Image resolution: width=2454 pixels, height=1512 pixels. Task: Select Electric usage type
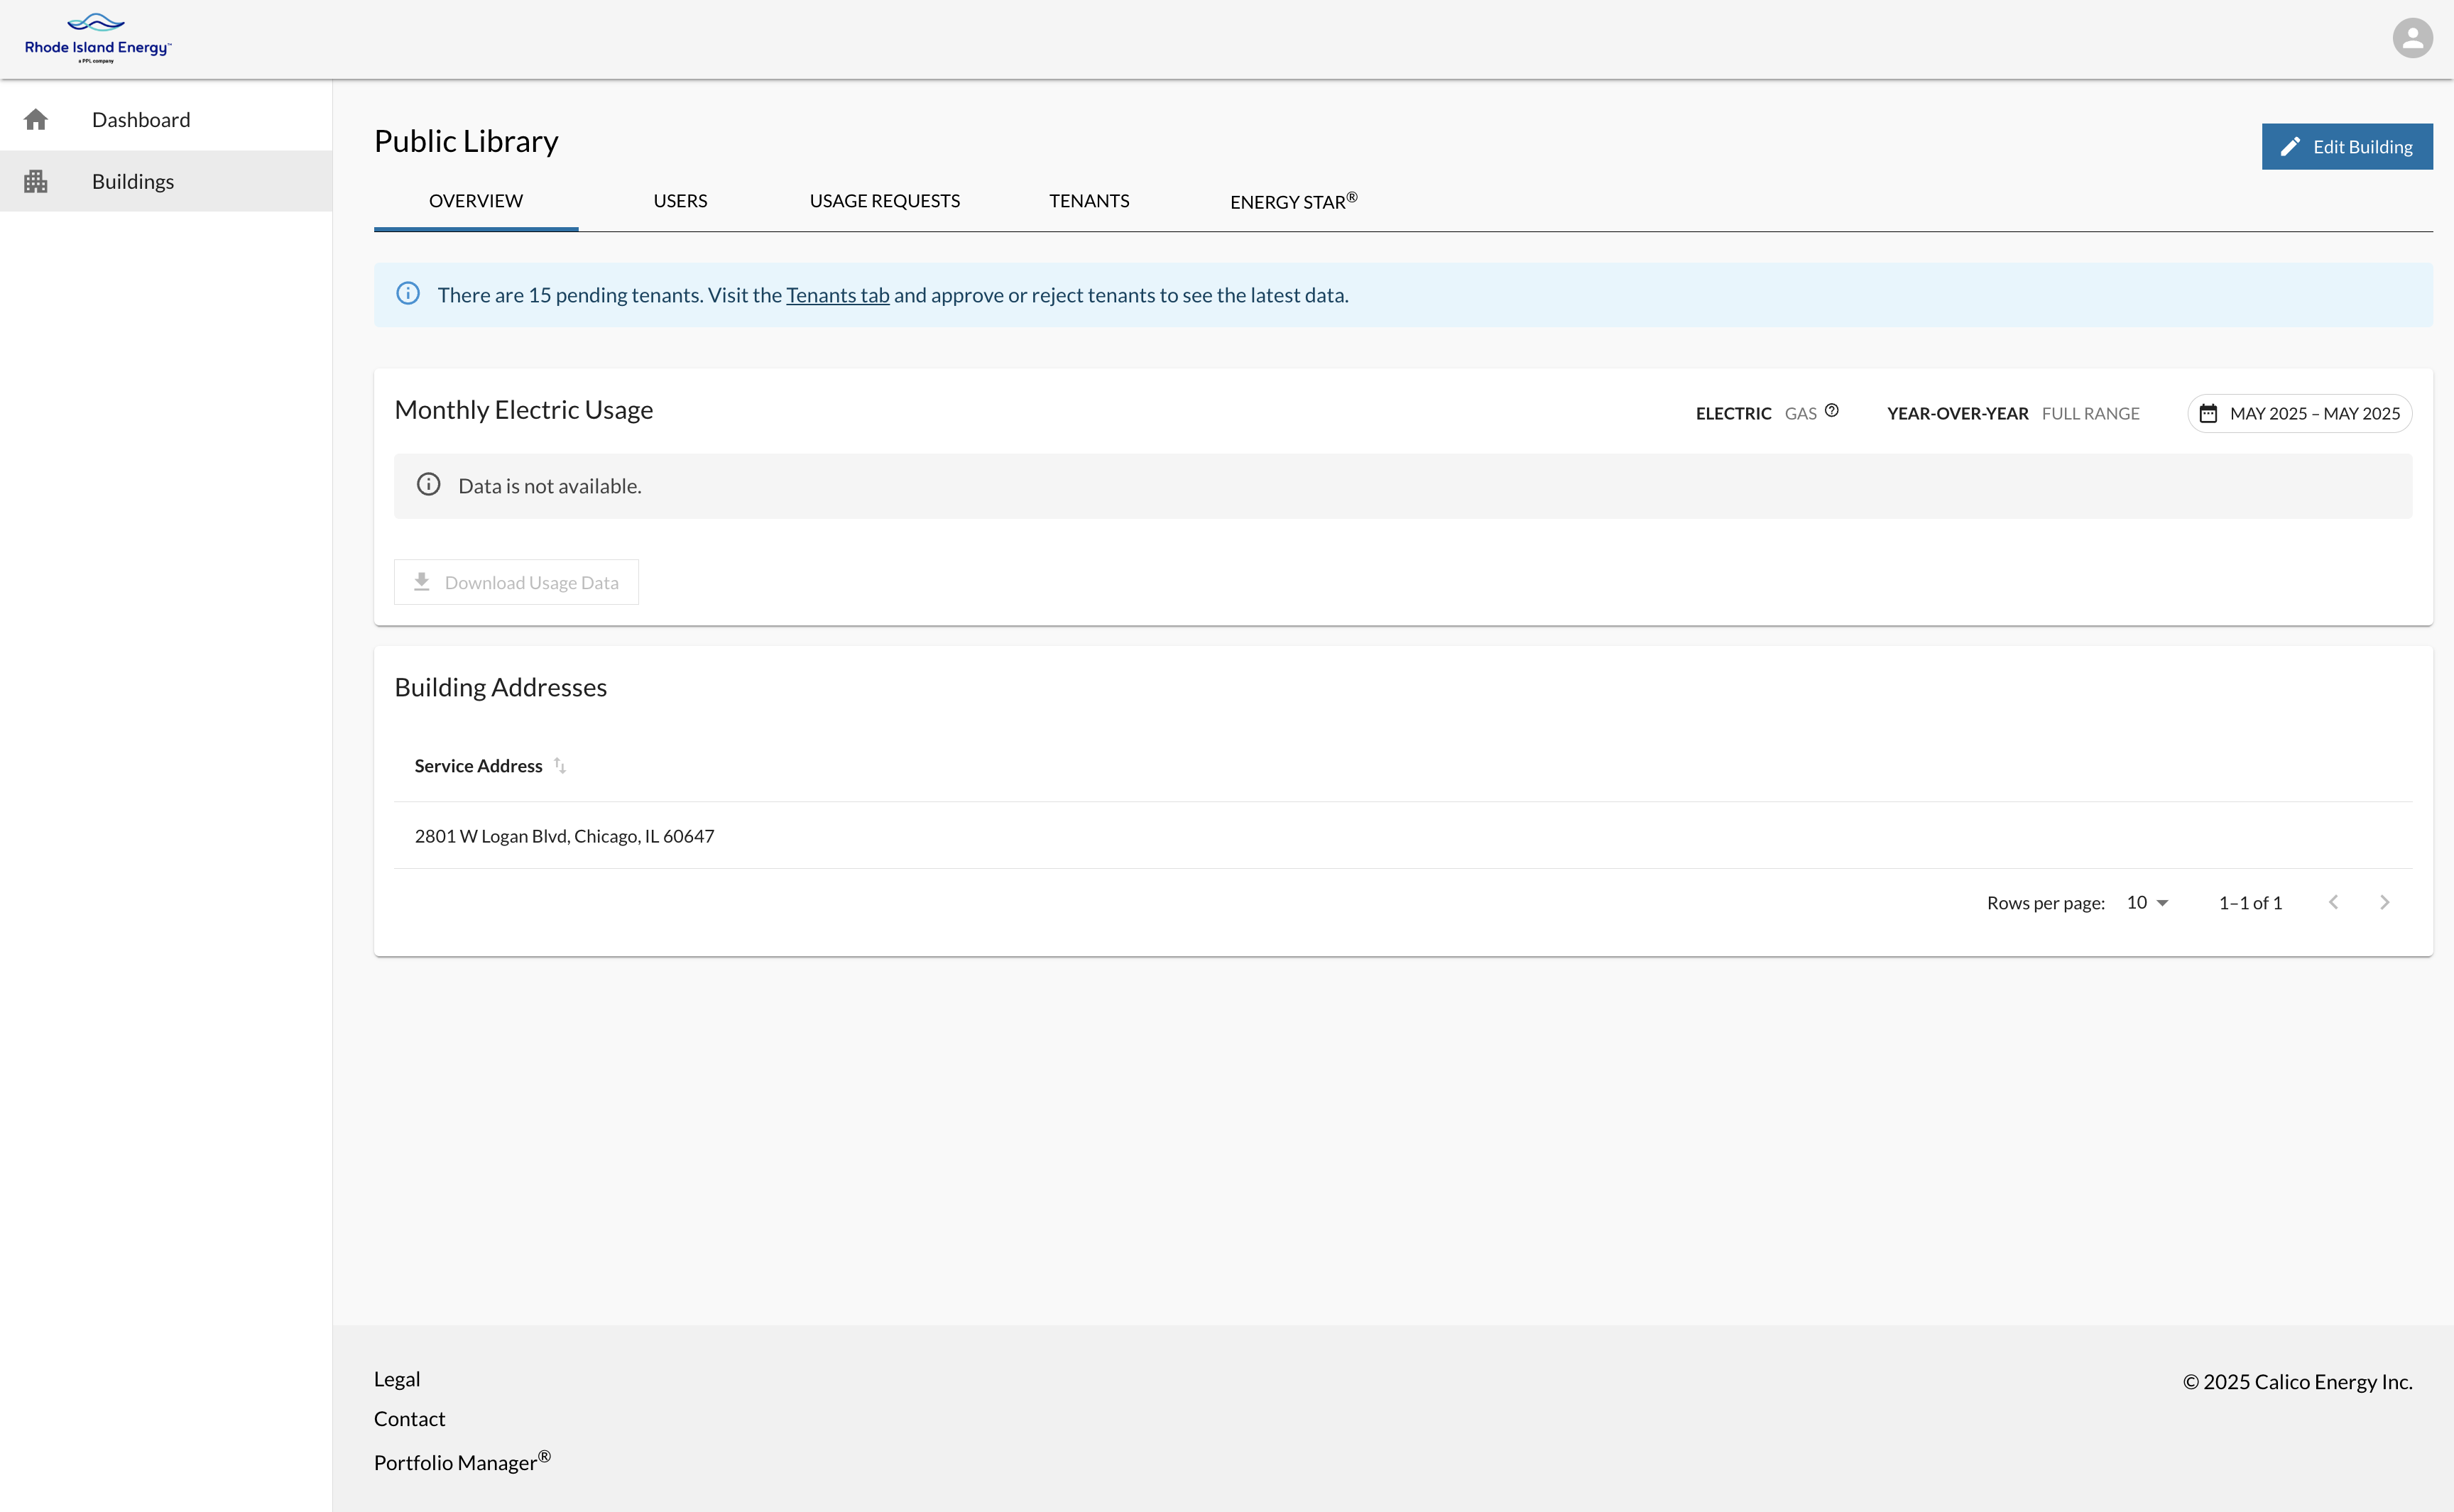coord(1733,414)
